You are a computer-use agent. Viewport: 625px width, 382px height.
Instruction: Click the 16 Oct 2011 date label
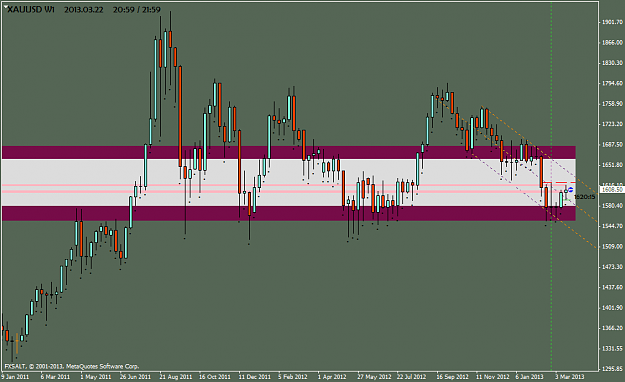pyautogui.click(x=215, y=377)
